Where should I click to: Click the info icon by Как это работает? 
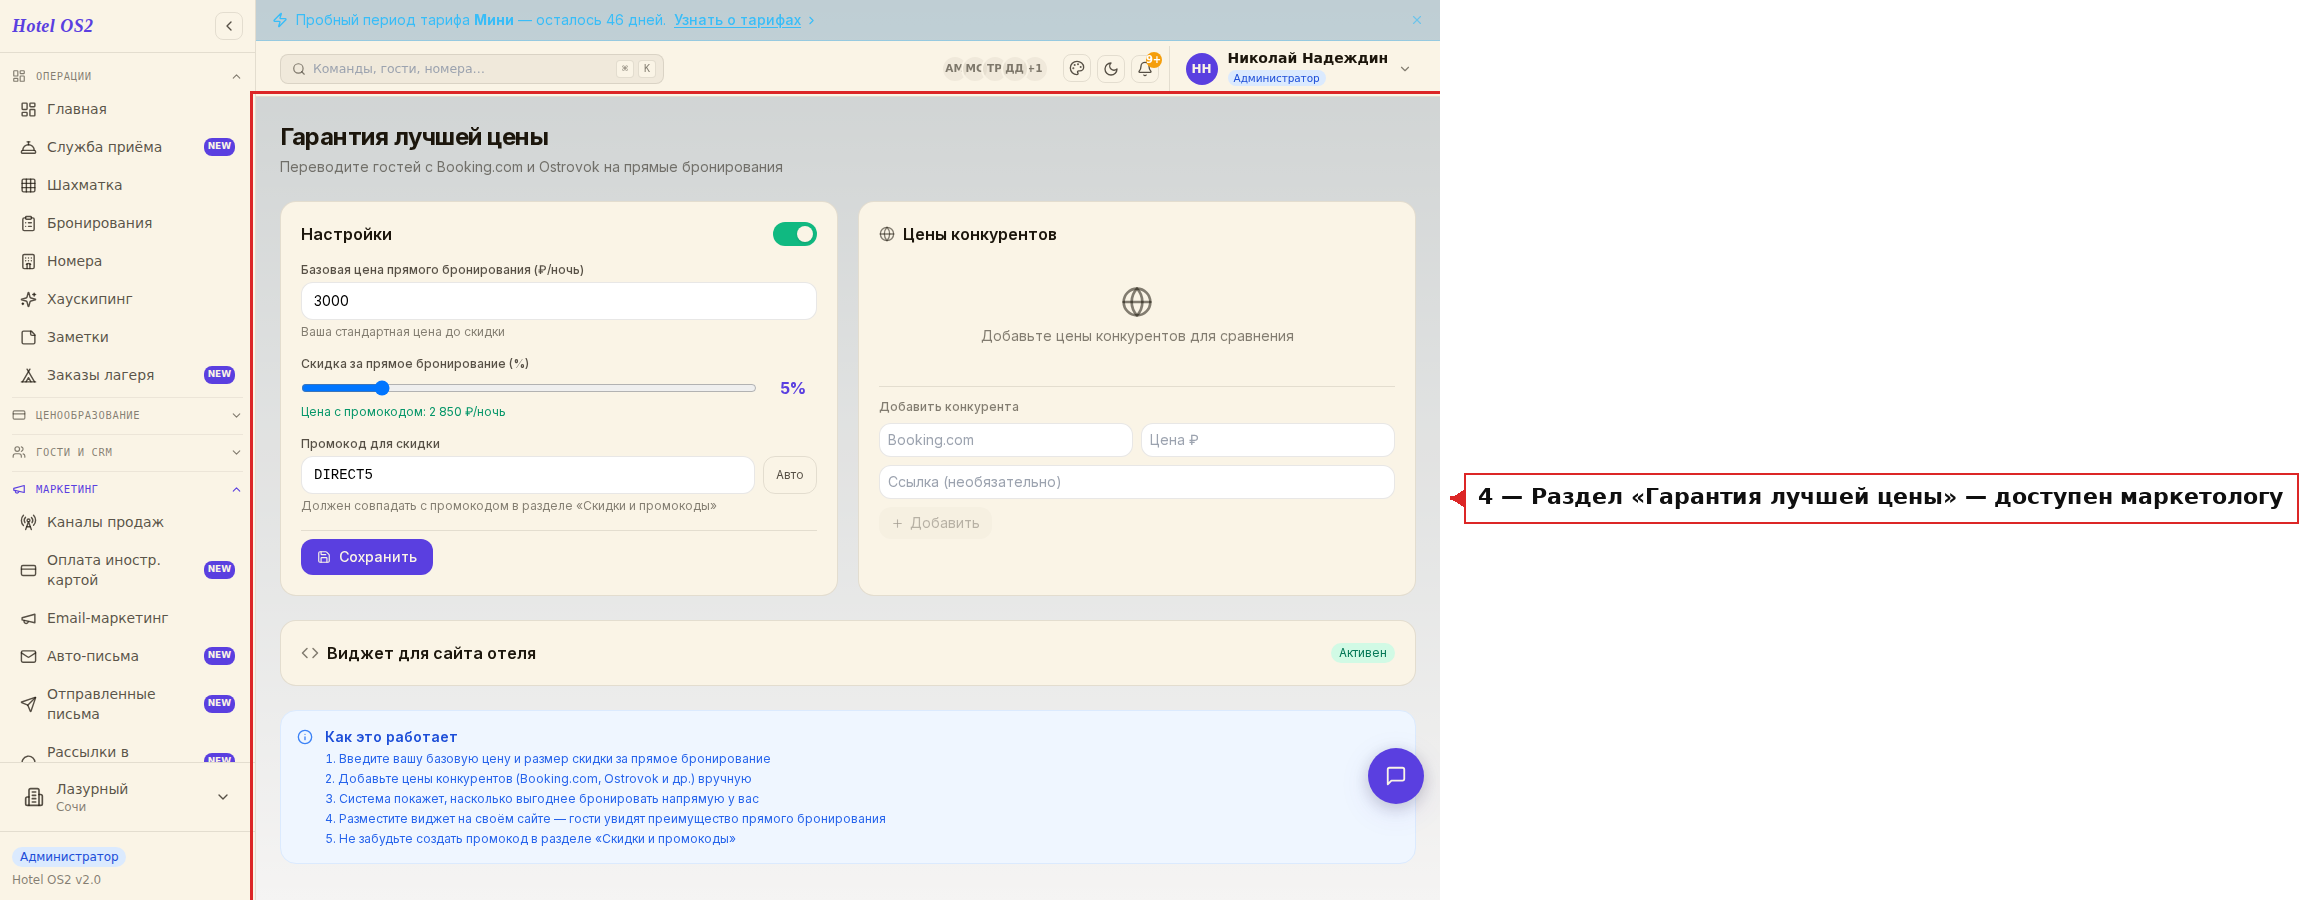tap(305, 737)
